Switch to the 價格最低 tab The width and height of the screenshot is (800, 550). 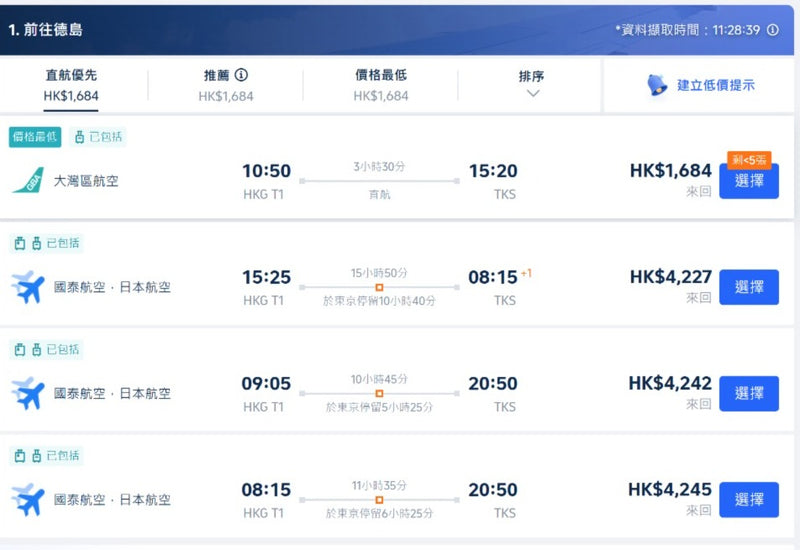[x=381, y=85]
